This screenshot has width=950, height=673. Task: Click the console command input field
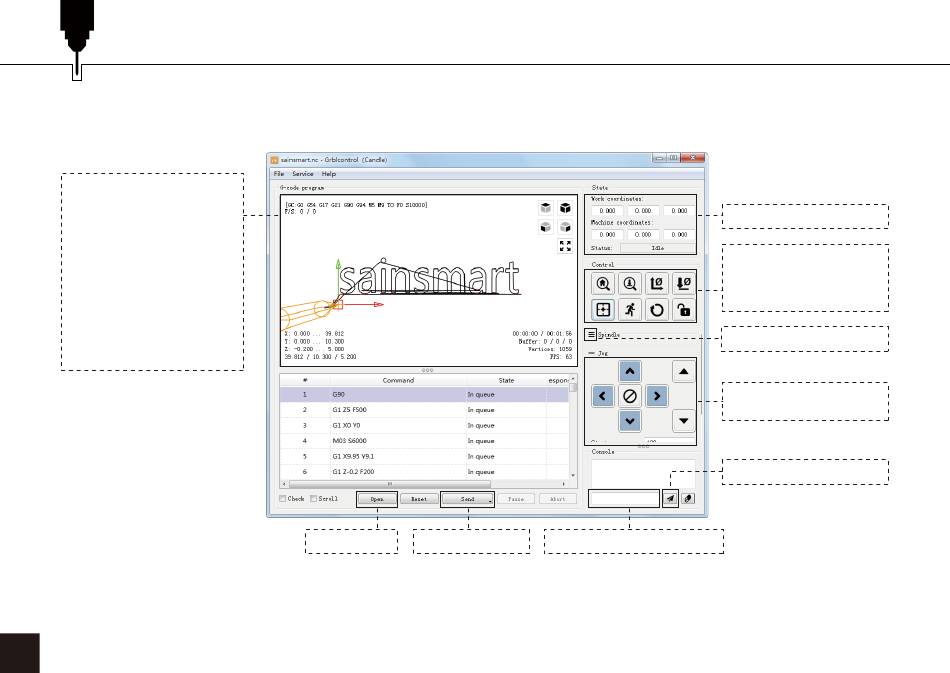tap(624, 497)
